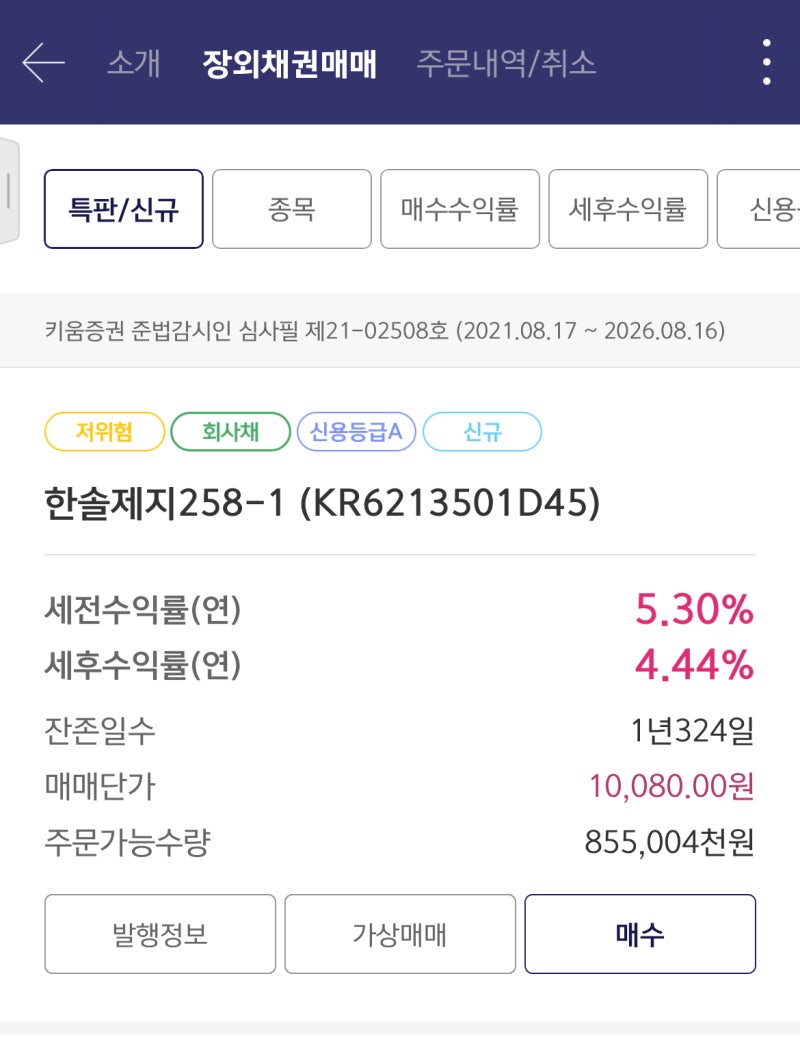
Task: Switch to the 소개 tab
Action: click(x=134, y=63)
